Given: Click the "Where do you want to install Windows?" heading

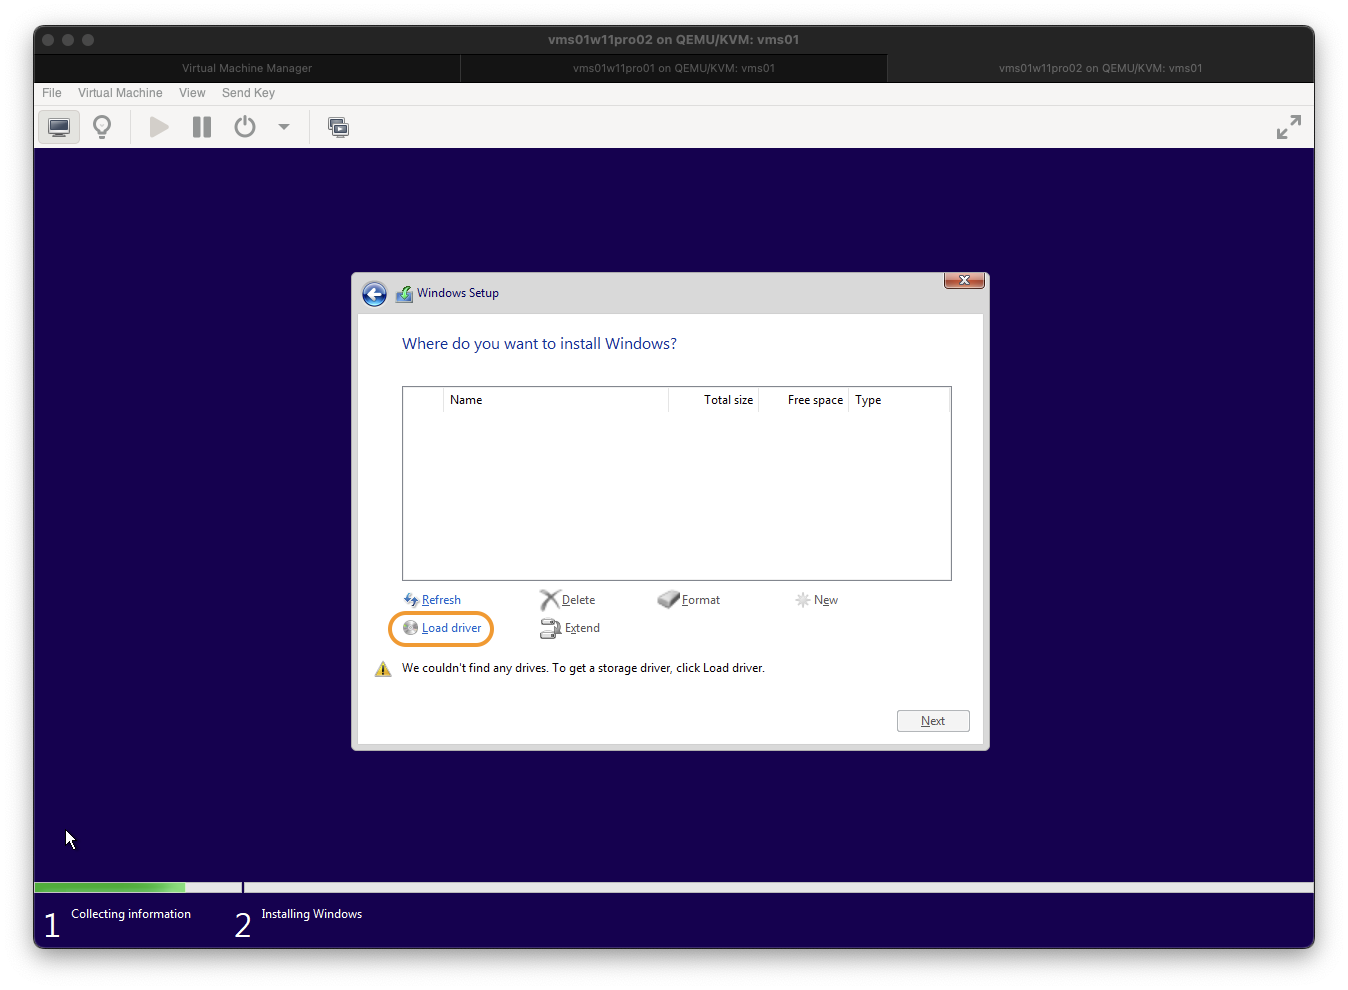Looking at the screenshot, I should click(x=539, y=344).
